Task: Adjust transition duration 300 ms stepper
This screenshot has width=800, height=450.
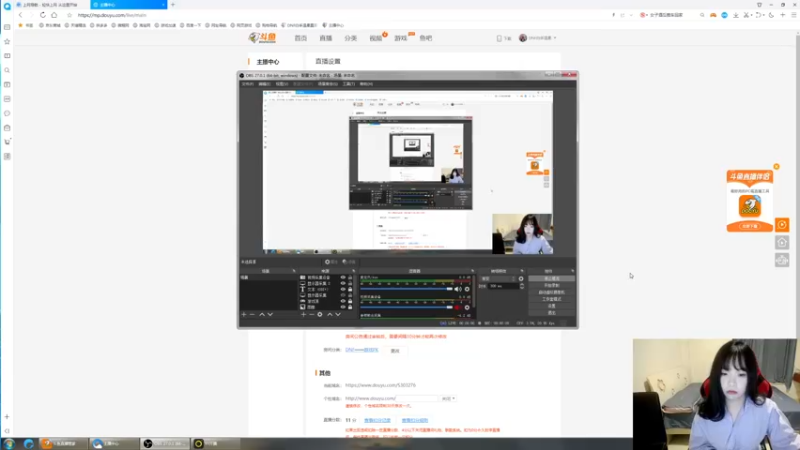Action: (521, 286)
